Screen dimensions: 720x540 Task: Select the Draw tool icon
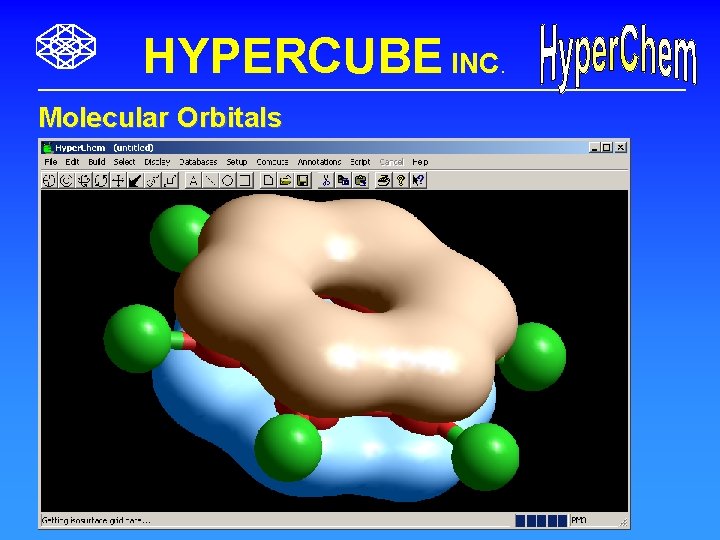point(49,180)
